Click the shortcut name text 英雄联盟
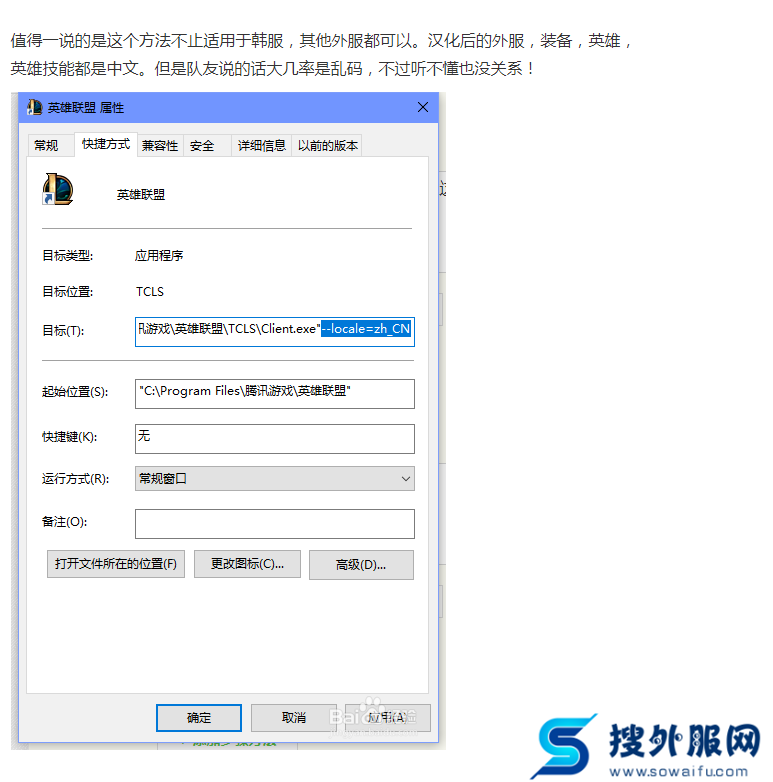Image resolution: width=773 pixels, height=782 pixels. 141,195
